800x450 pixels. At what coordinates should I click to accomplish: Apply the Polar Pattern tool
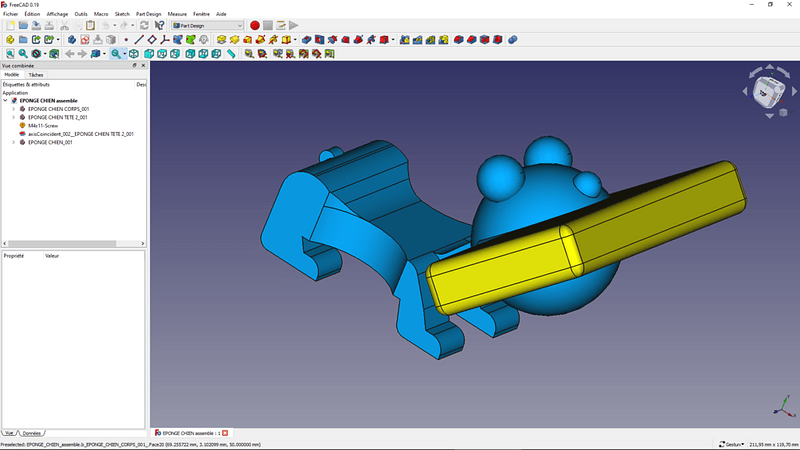coord(431,40)
